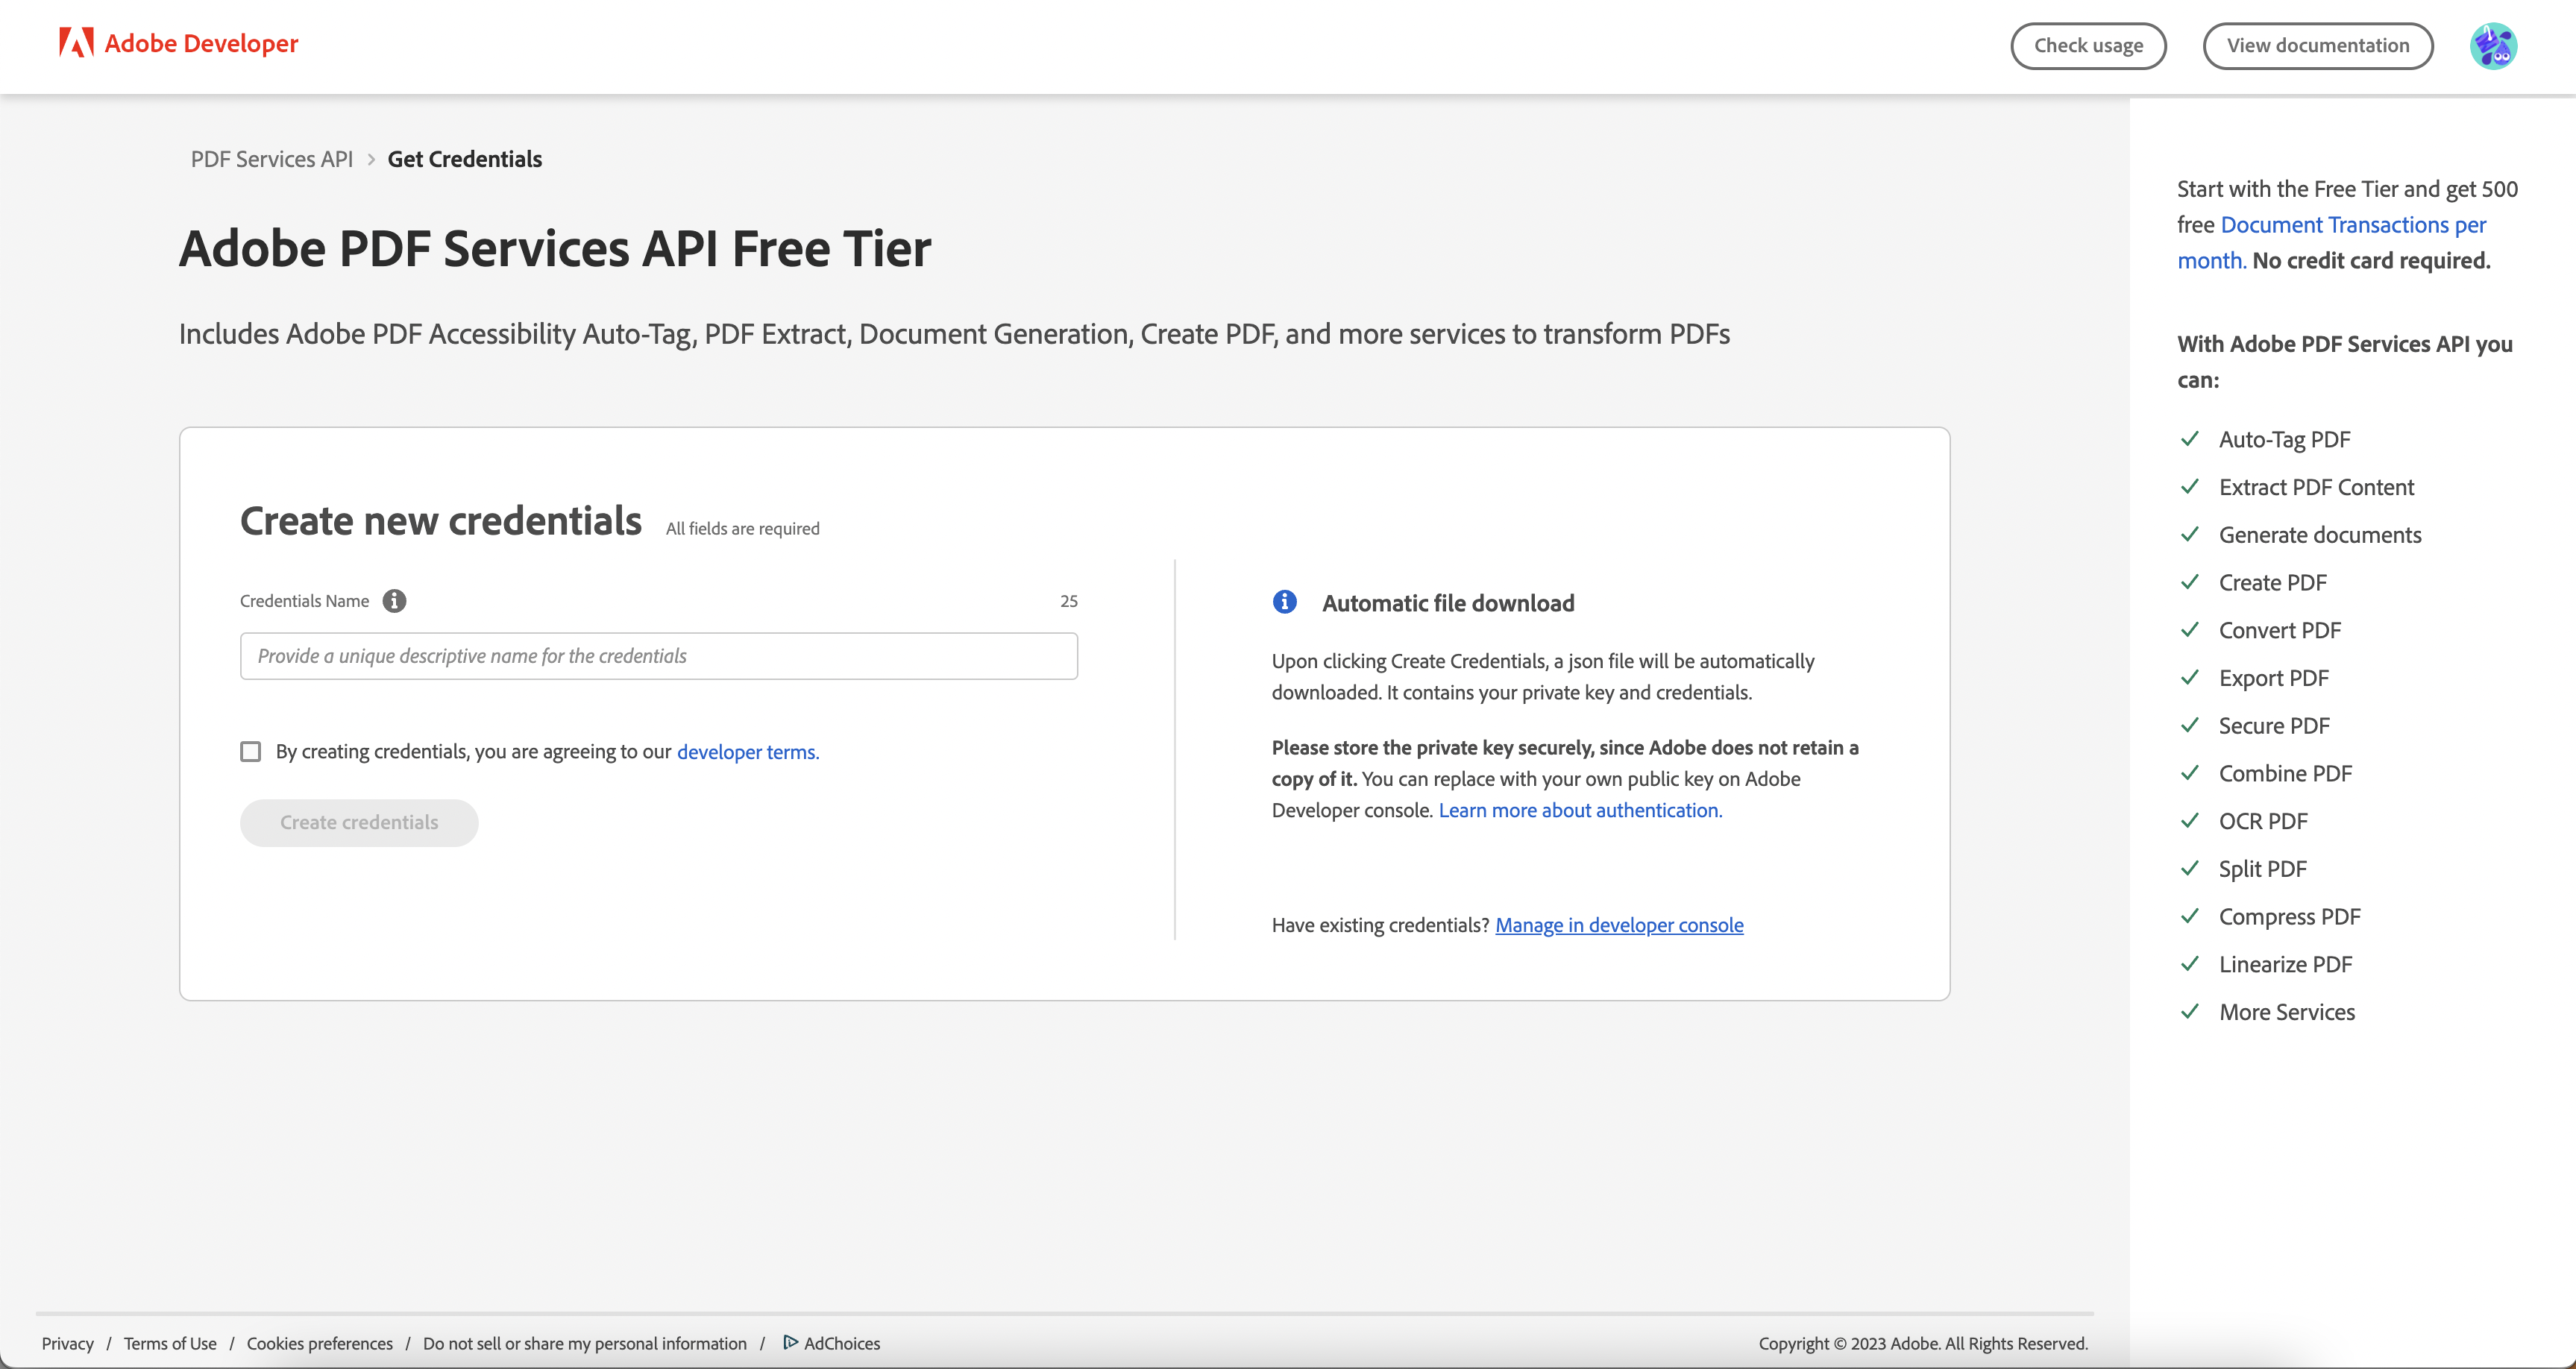Click Terms of Use in the footer

click(170, 1343)
